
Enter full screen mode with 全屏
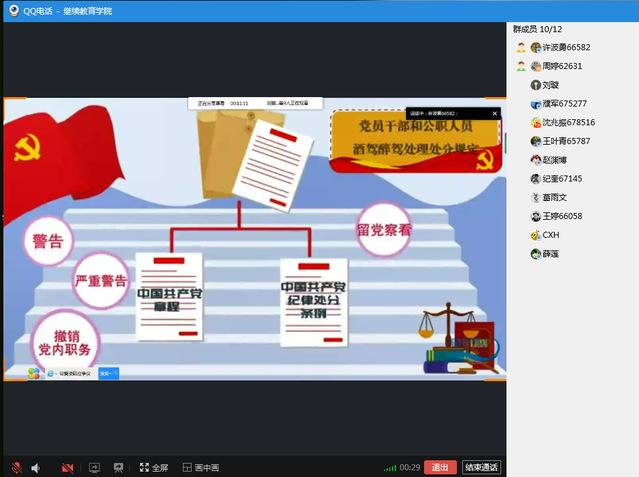click(x=153, y=467)
